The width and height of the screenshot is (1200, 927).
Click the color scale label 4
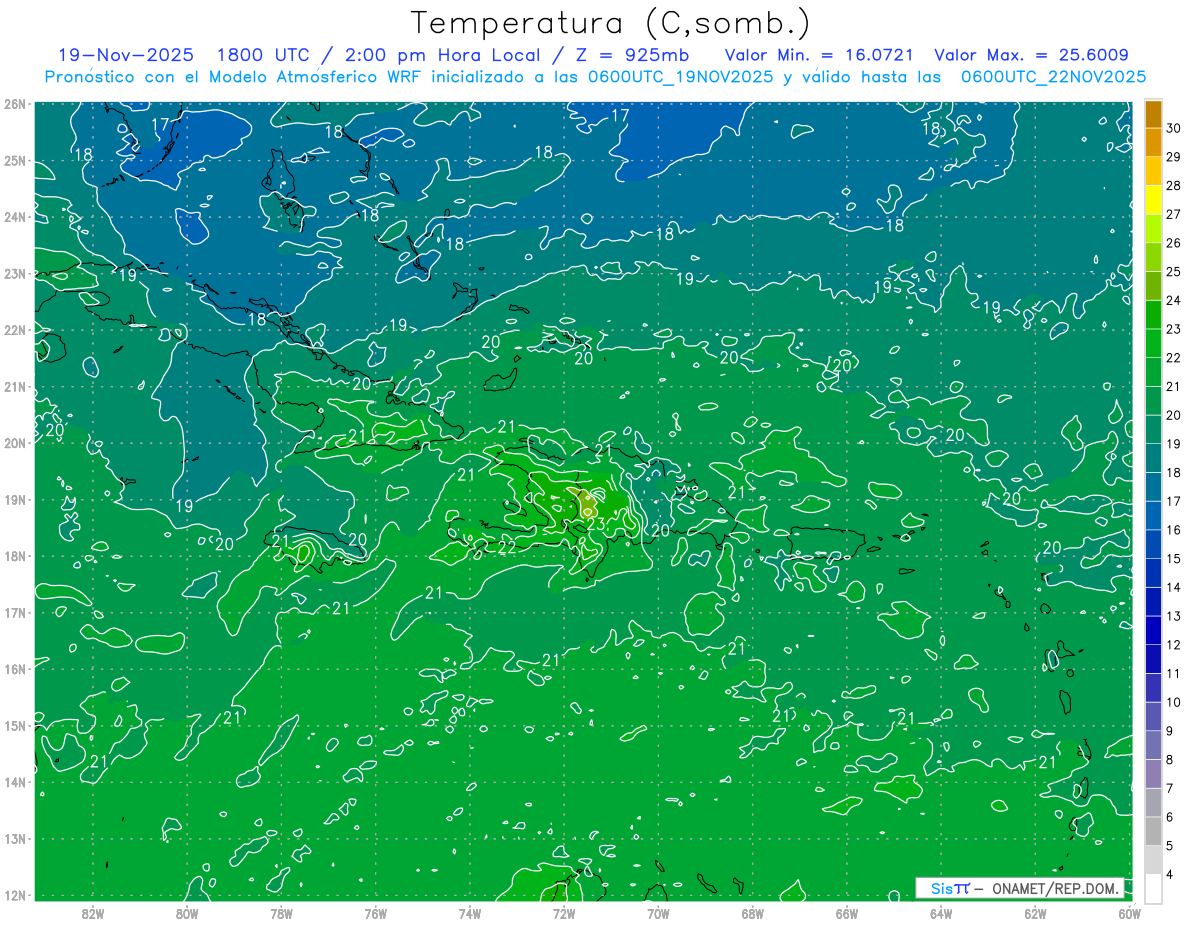click(x=1170, y=874)
